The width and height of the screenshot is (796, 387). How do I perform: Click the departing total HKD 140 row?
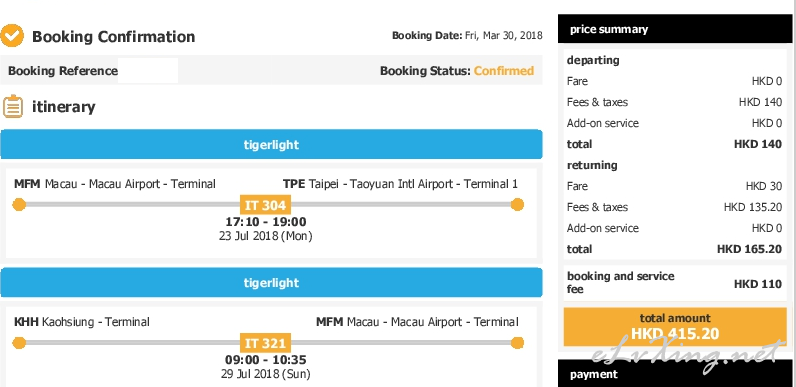coord(675,144)
